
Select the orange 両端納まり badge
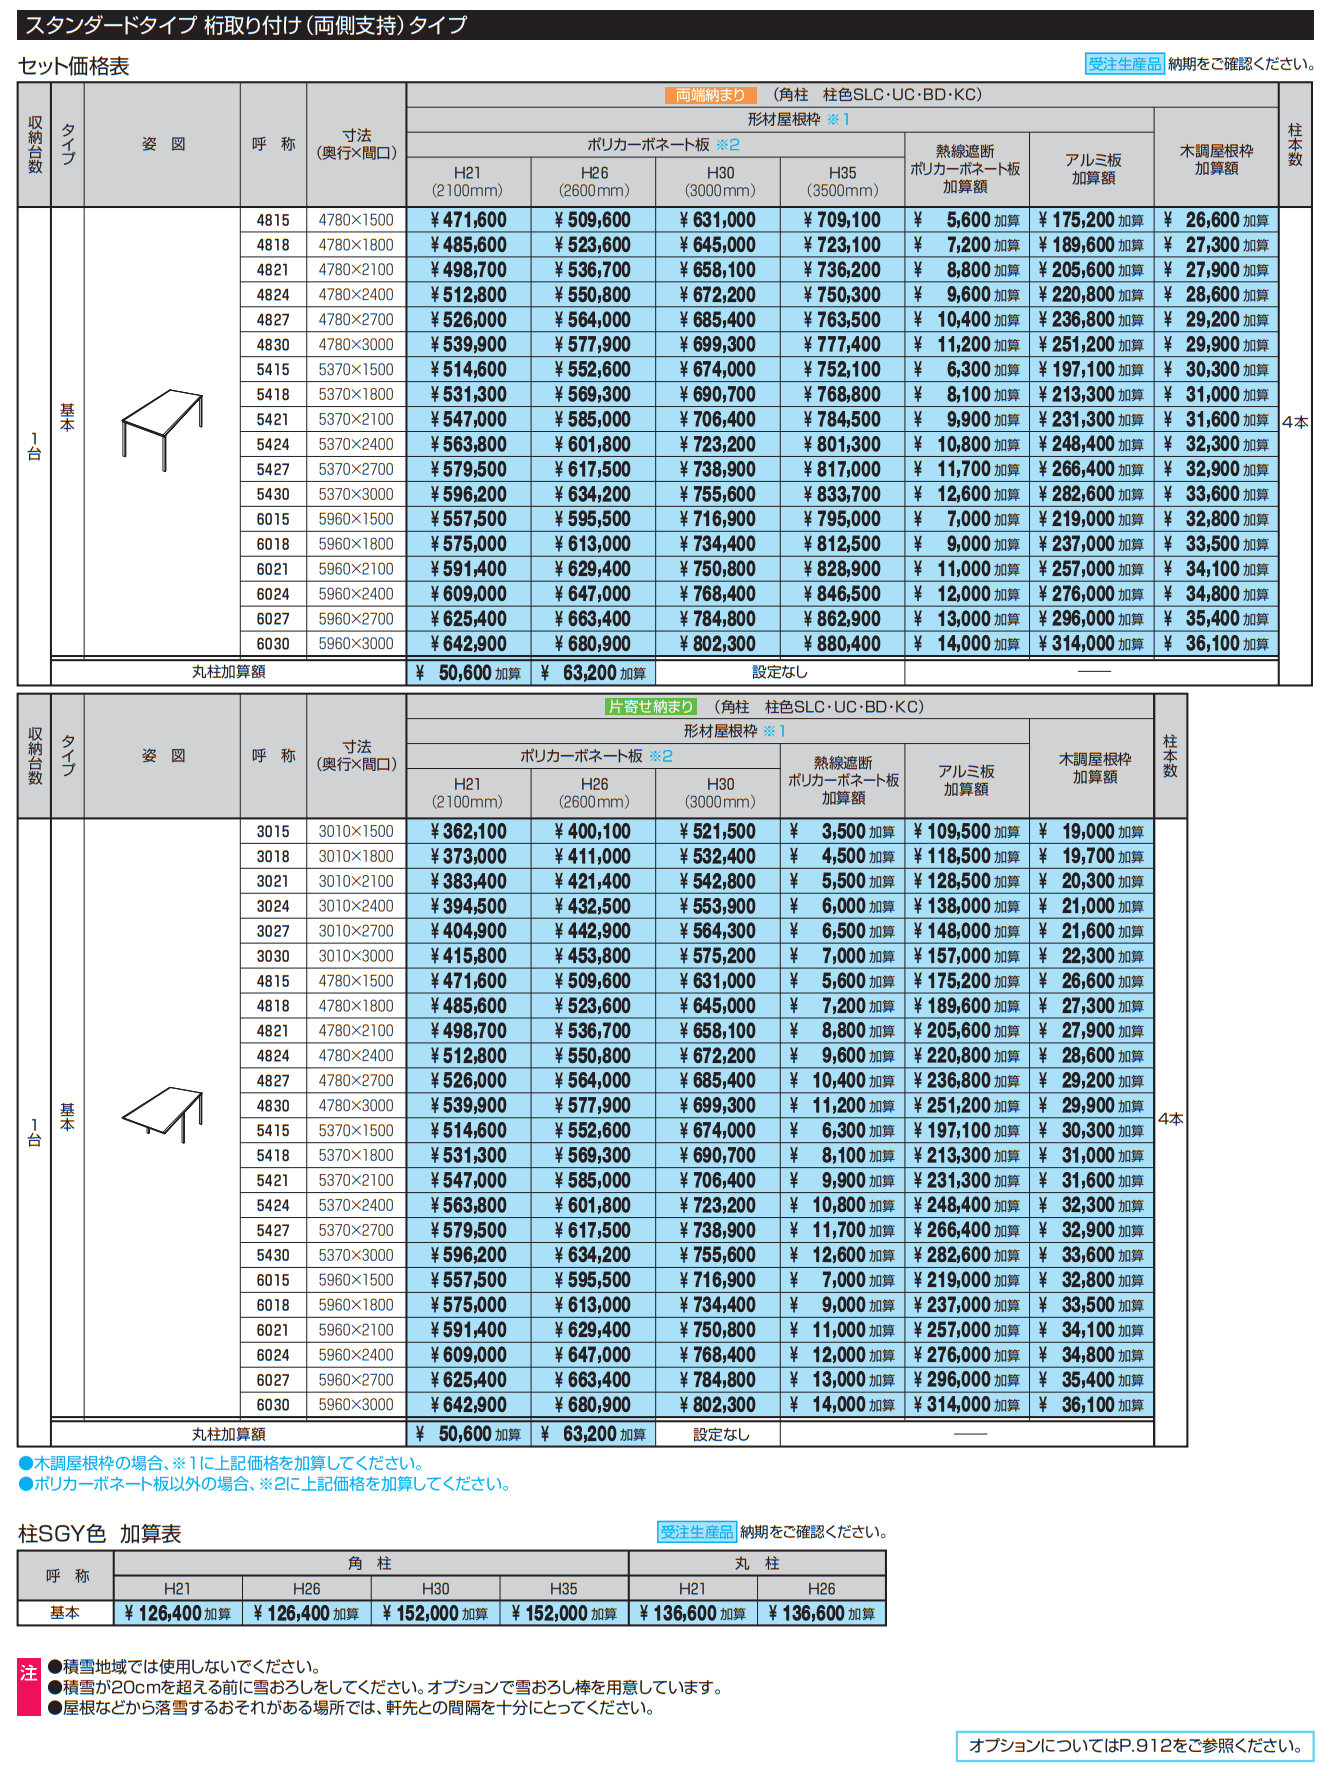click(710, 95)
